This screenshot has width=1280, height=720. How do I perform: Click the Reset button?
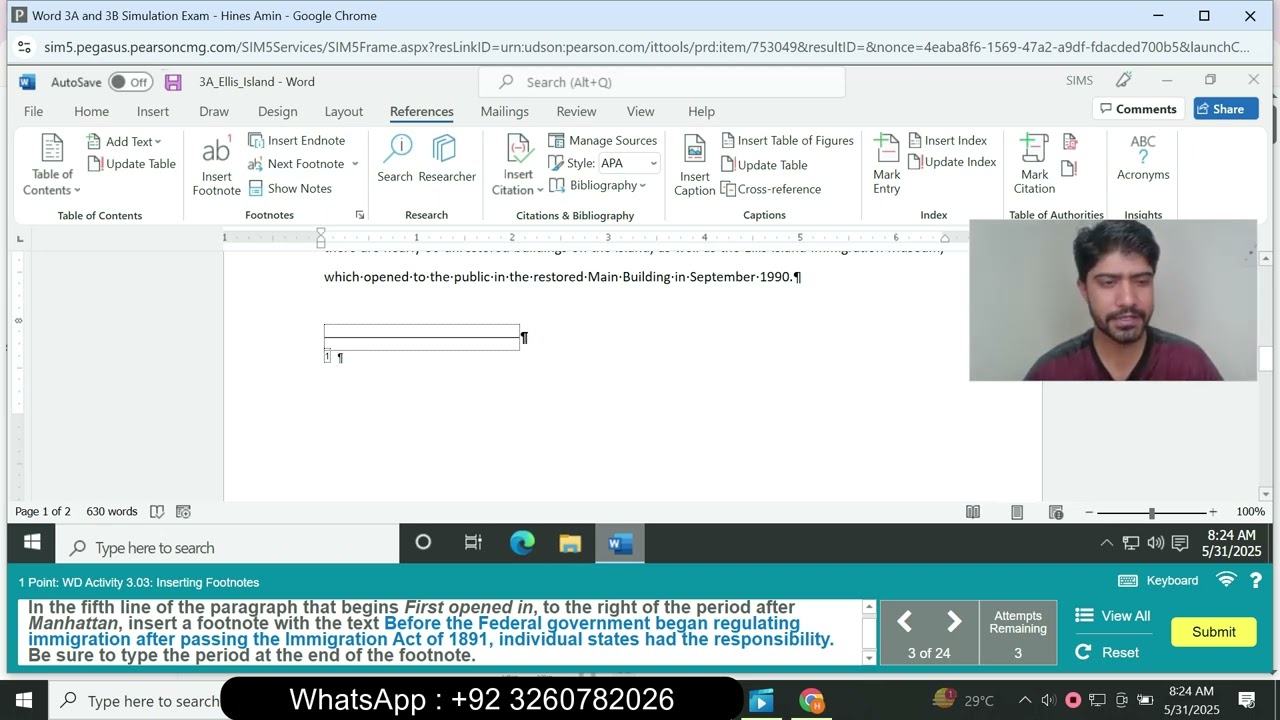[1107, 652]
